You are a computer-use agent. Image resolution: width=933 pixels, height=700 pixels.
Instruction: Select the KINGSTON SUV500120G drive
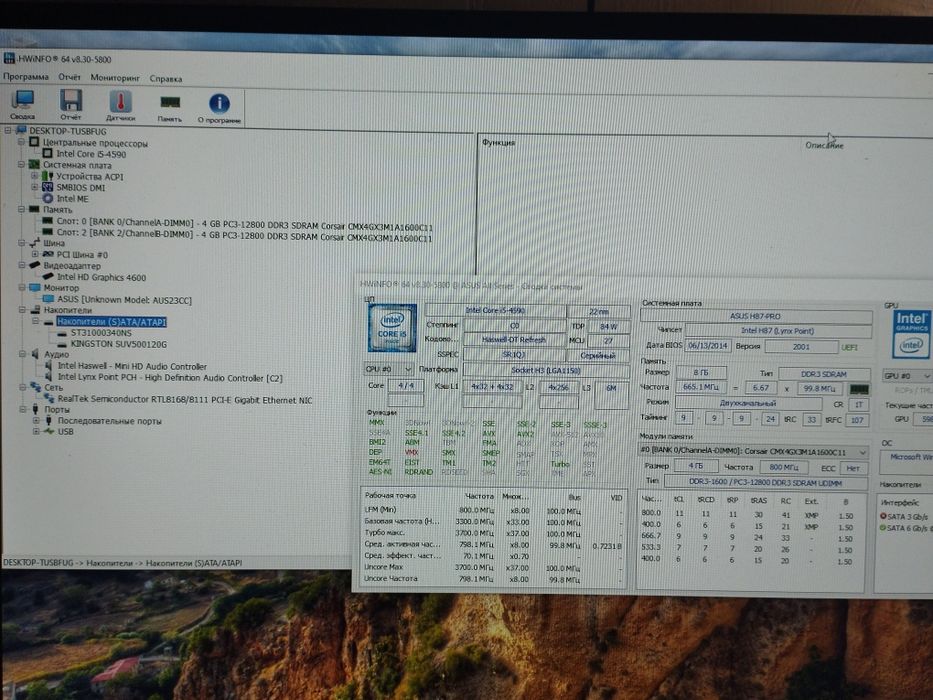pyautogui.click(x=118, y=344)
